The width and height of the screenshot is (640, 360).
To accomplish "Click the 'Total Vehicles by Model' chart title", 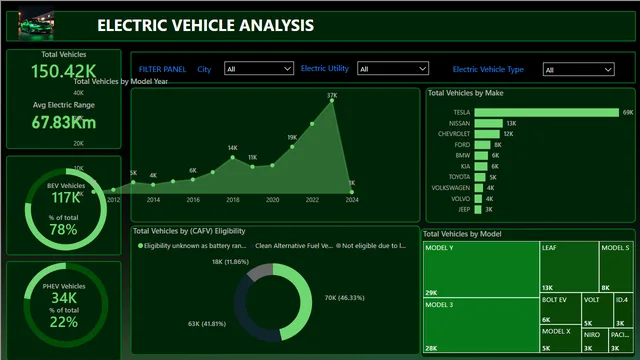I will [462, 234].
